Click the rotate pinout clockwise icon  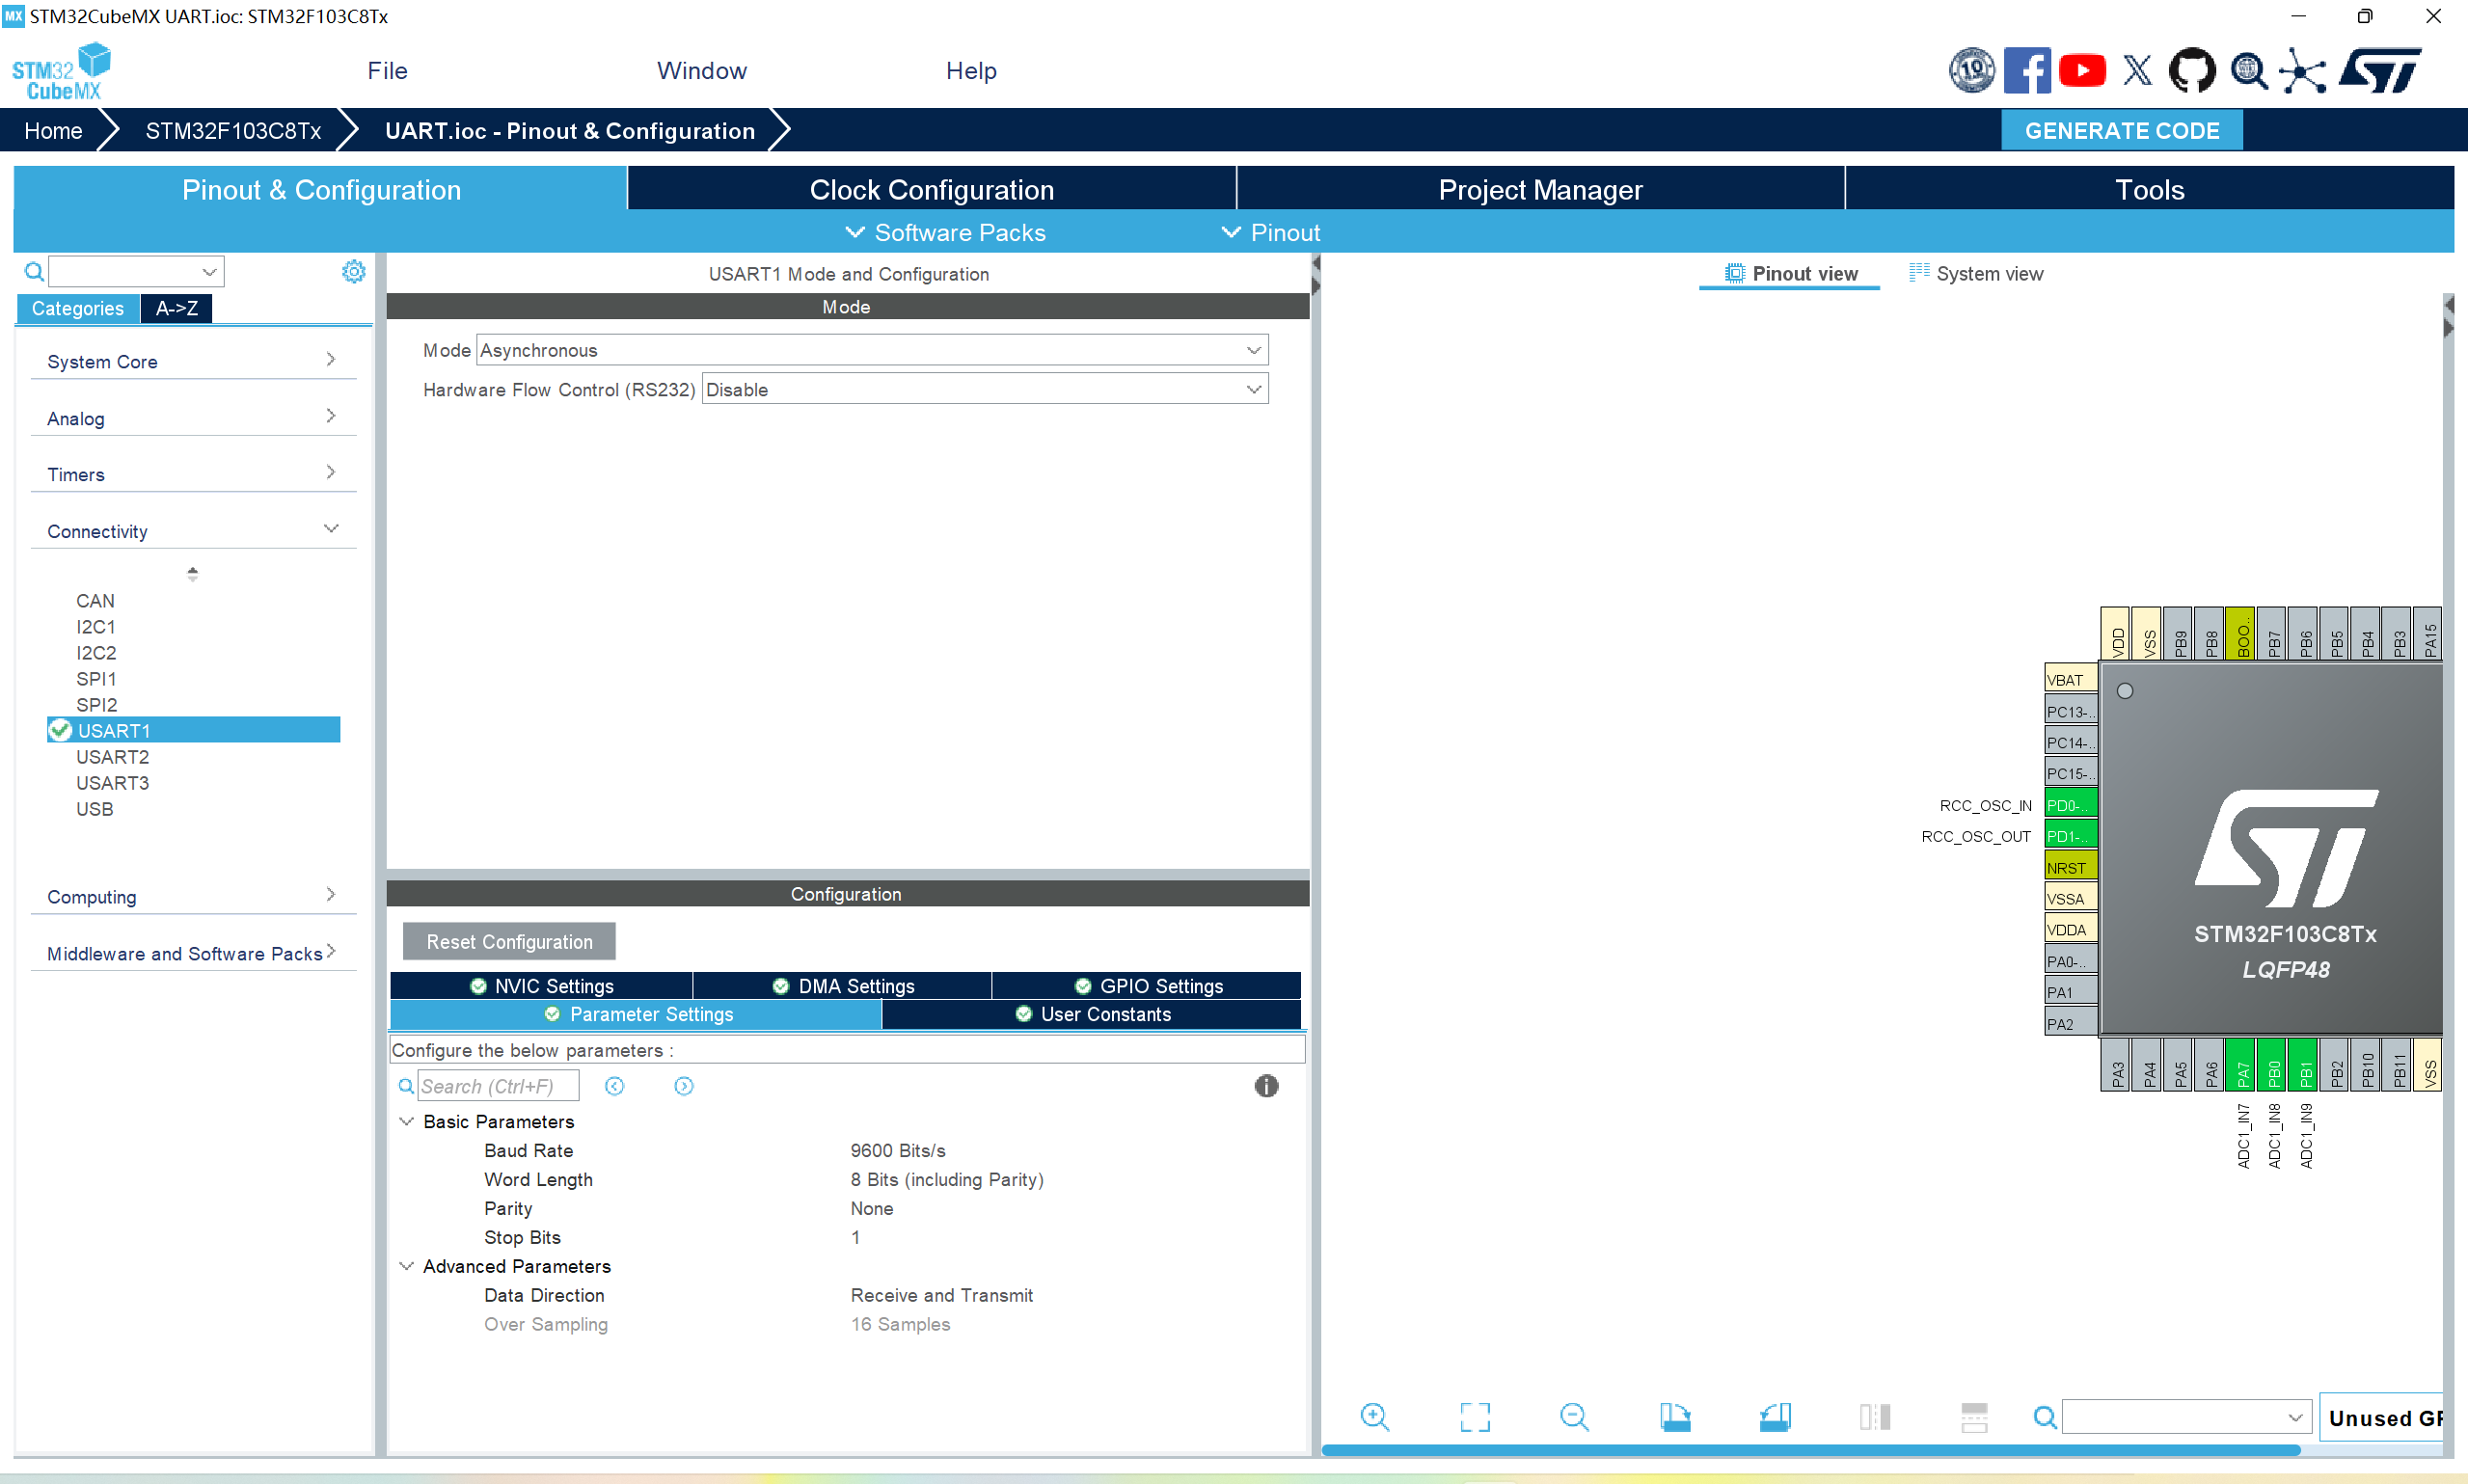(x=1675, y=1416)
